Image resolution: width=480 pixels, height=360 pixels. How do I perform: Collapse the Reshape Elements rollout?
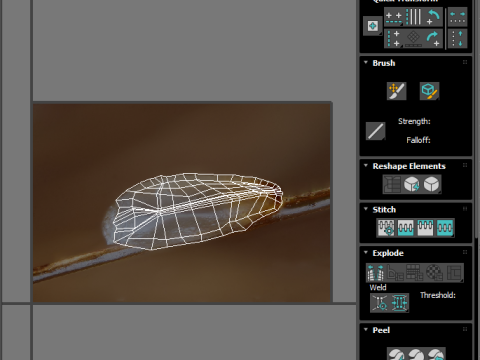(x=366, y=165)
